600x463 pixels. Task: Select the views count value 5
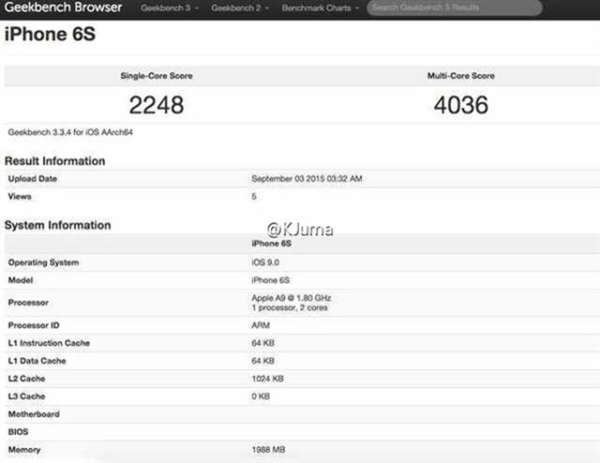pyautogui.click(x=254, y=196)
